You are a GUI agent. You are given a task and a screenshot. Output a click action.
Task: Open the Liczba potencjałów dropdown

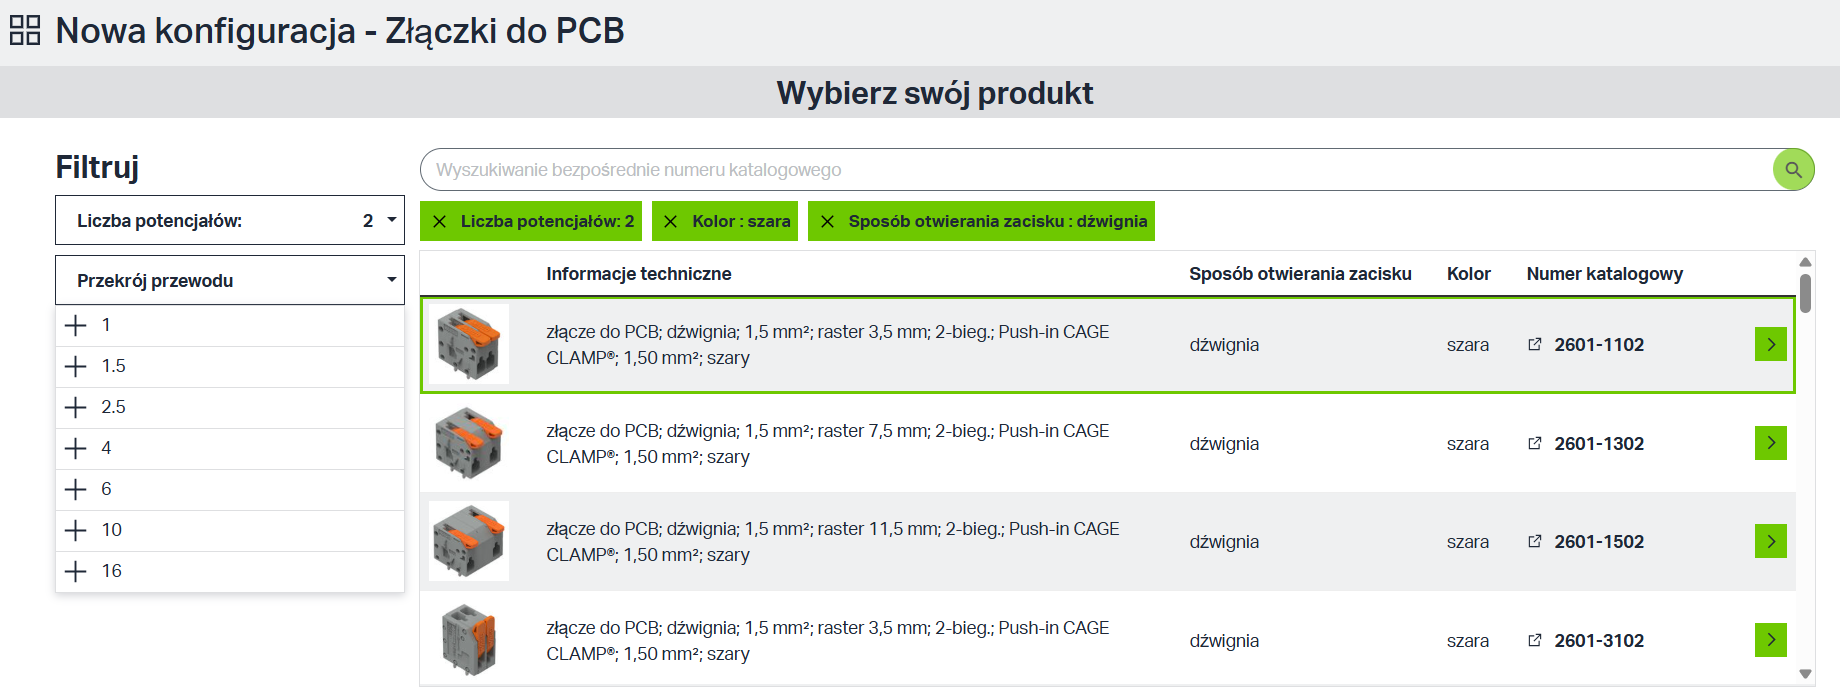coord(230,220)
